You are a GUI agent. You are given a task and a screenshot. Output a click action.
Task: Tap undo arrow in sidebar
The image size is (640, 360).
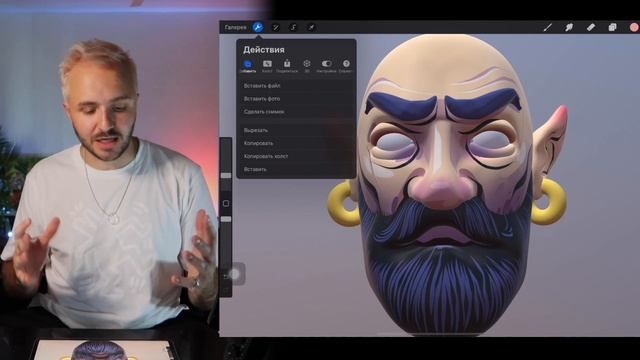click(x=226, y=276)
